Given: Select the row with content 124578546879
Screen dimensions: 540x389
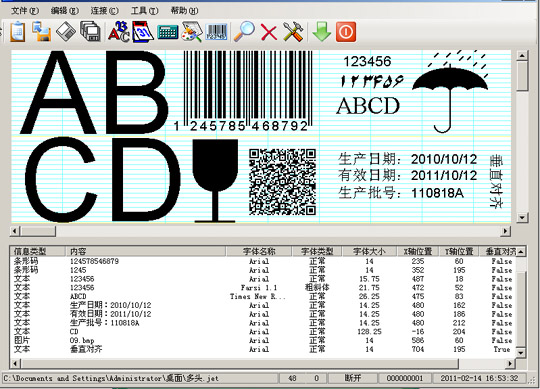Looking at the screenshot, I should pyautogui.click(x=263, y=261).
